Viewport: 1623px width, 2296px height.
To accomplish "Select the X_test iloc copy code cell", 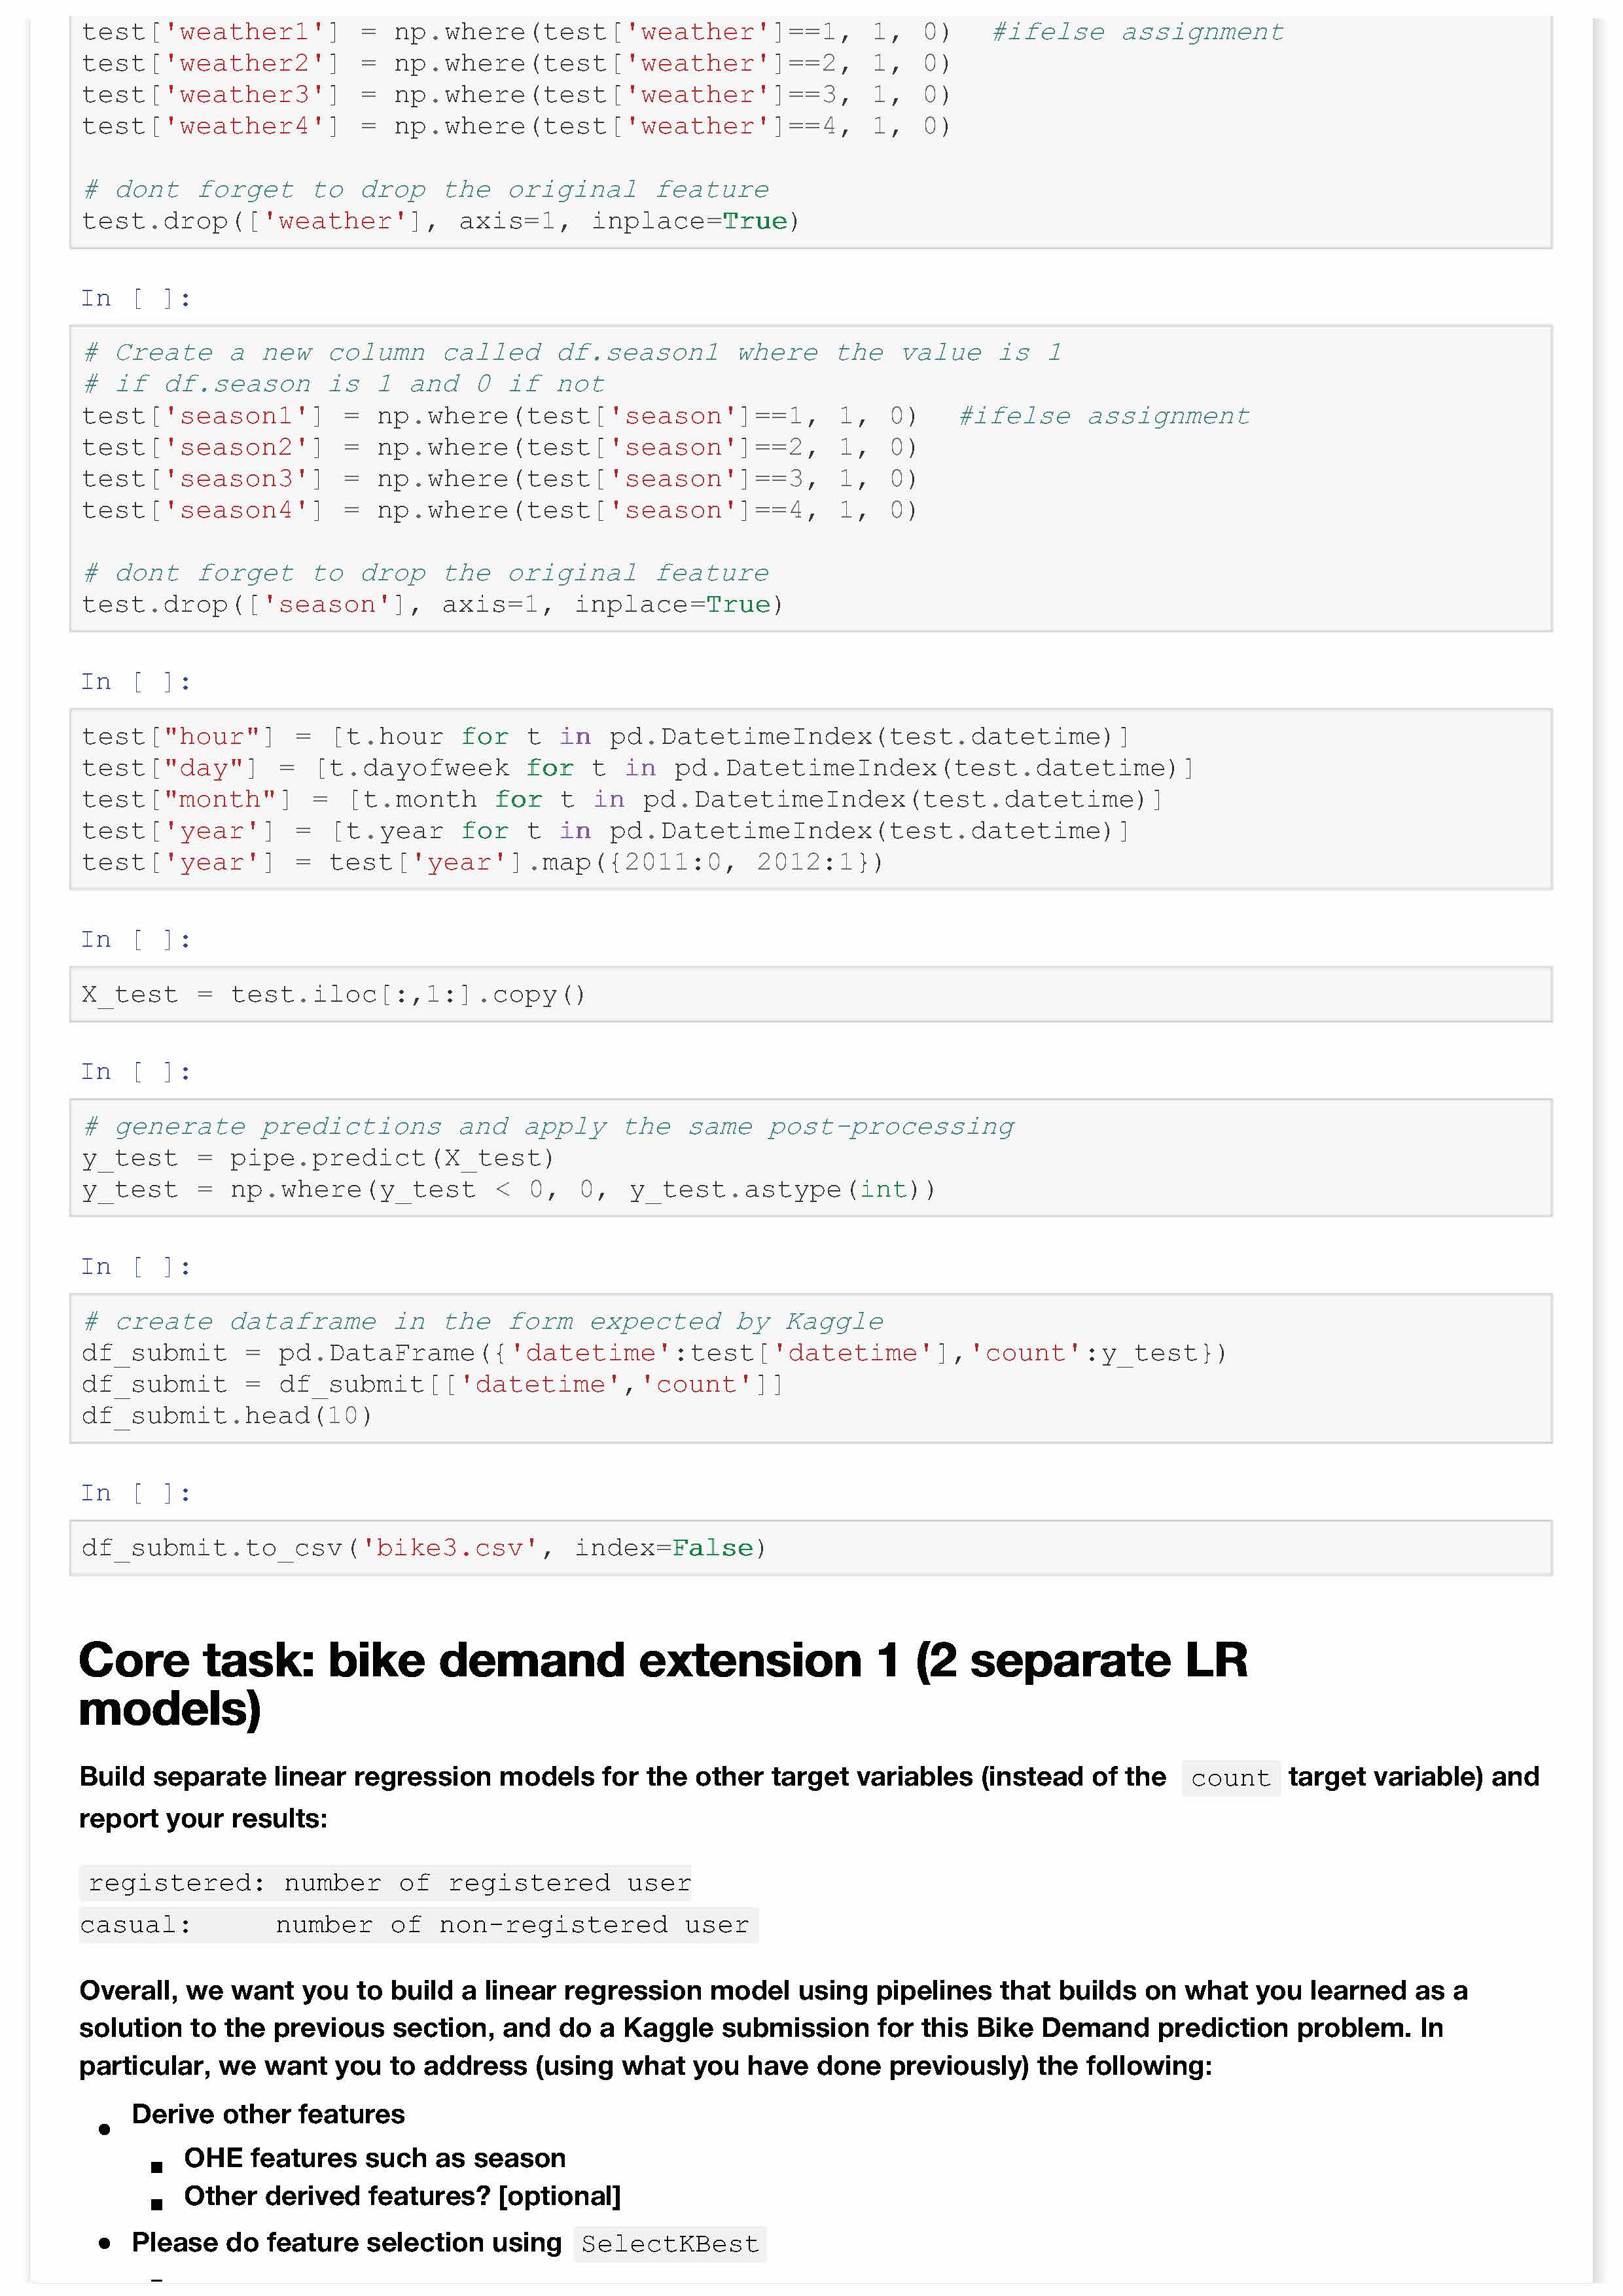I will point(810,994).
